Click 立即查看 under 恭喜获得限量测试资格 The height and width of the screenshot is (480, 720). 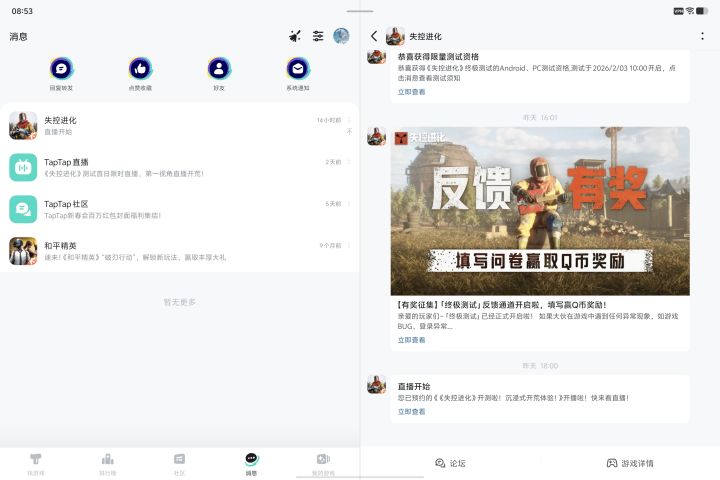pyautogui.click(x=411, y=92)
